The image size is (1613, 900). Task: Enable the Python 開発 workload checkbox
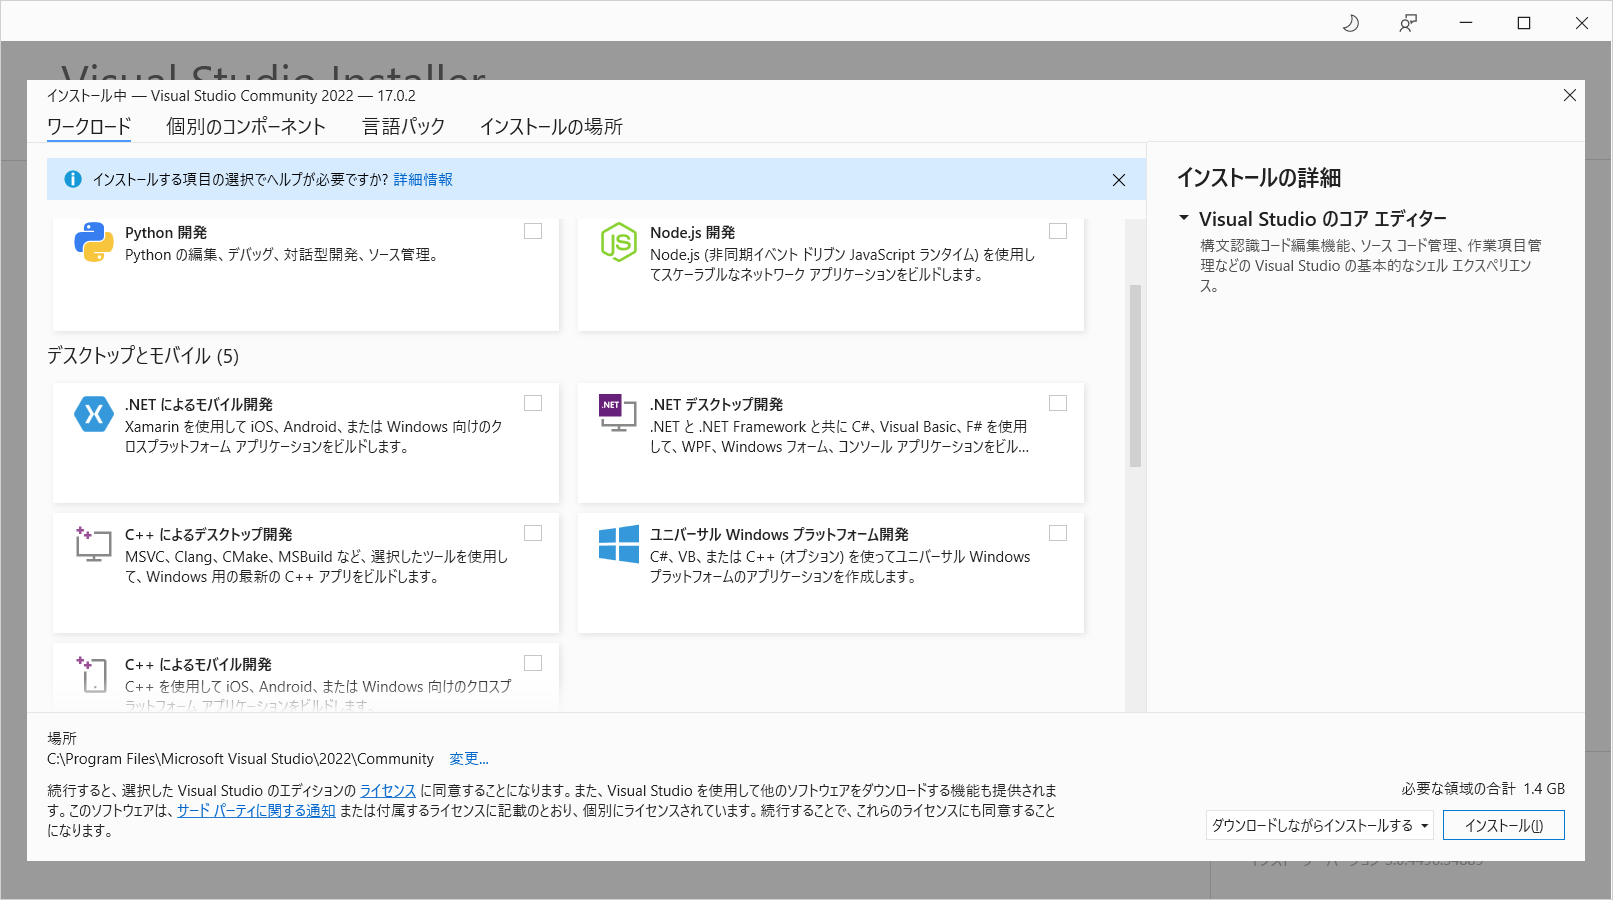click(533, 231)
